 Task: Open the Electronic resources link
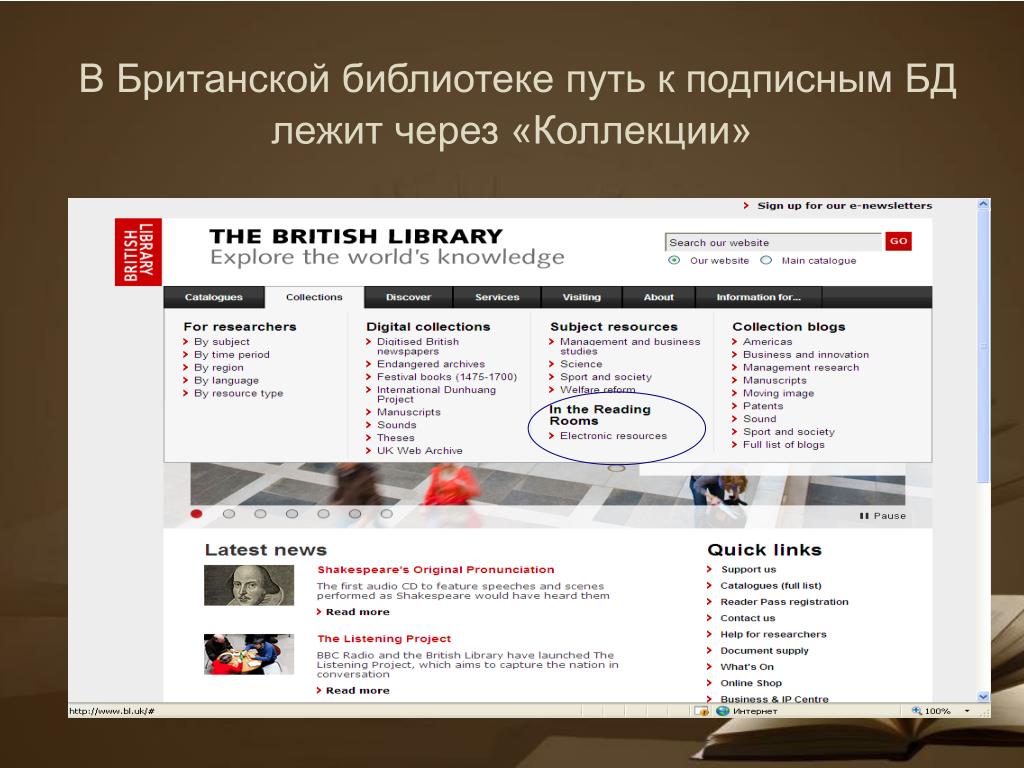coord(613,436)
